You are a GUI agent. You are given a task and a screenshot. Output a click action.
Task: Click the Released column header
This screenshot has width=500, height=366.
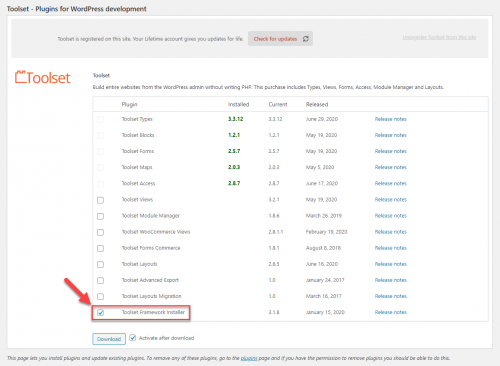tap(317, 104)
